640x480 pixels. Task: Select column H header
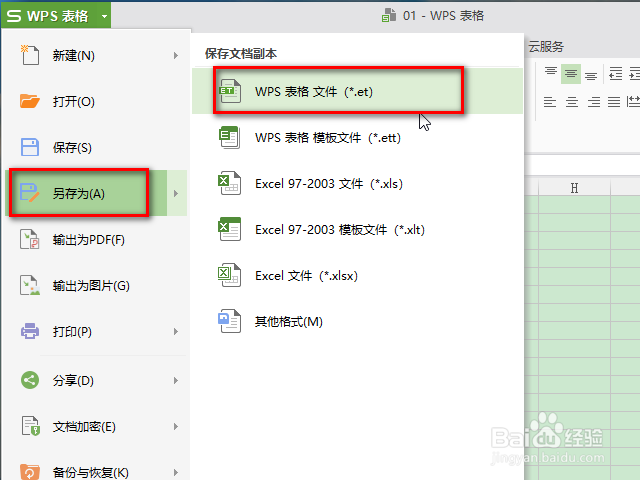[x=574, y=188]
